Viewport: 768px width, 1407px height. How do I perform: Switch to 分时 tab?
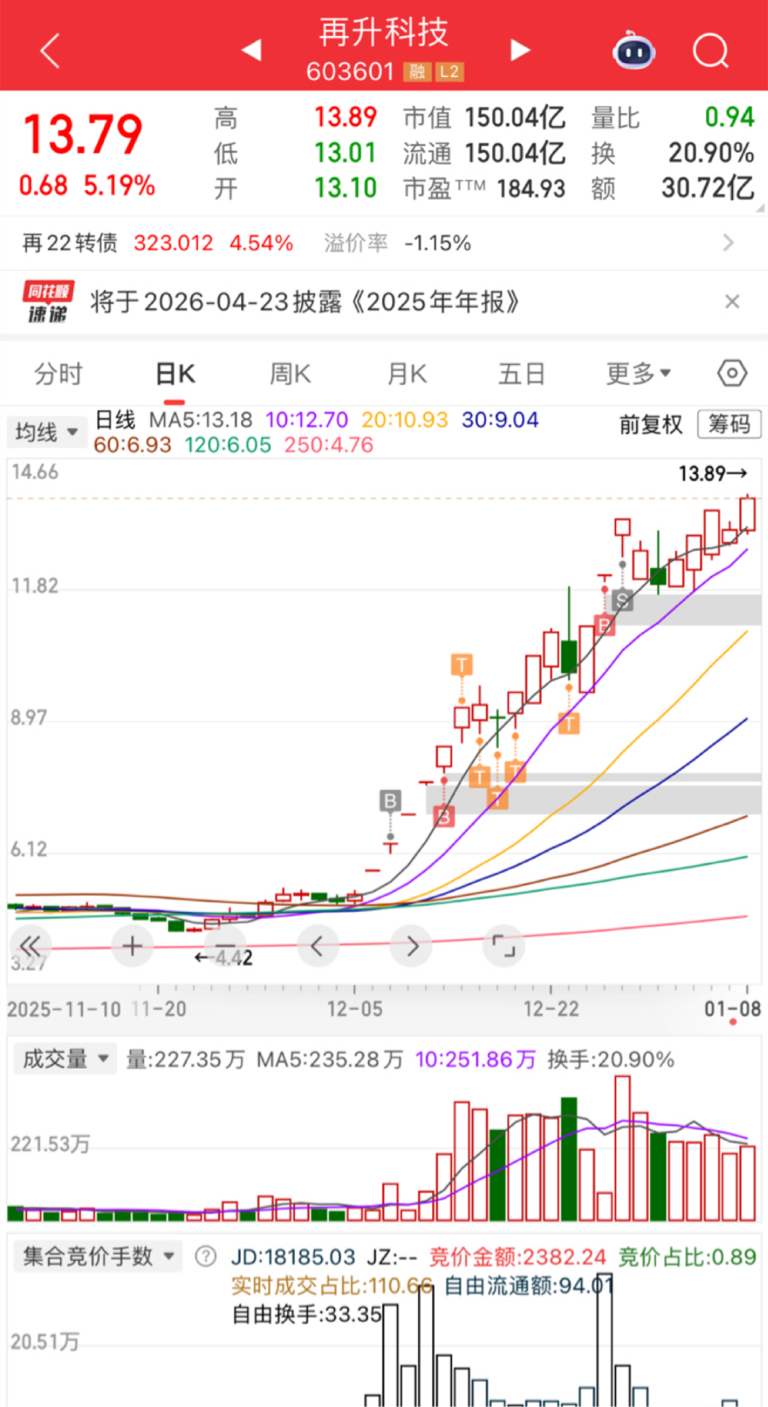point(58,375)
